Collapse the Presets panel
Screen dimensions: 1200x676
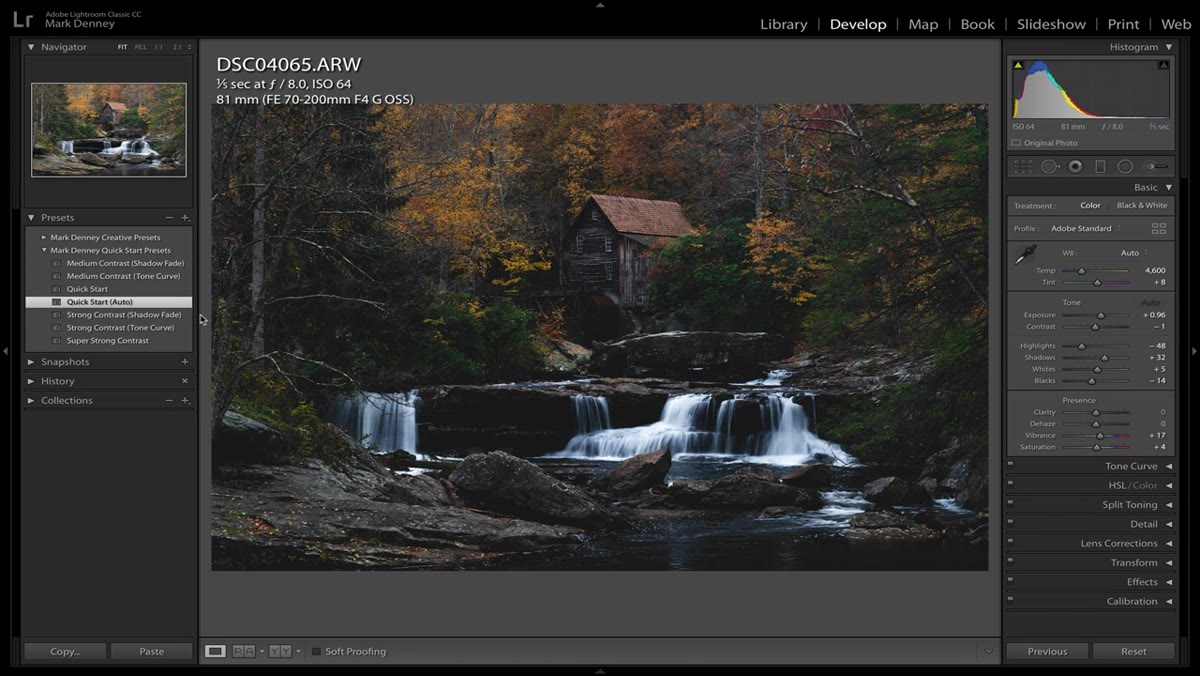[x=31, y=217]
